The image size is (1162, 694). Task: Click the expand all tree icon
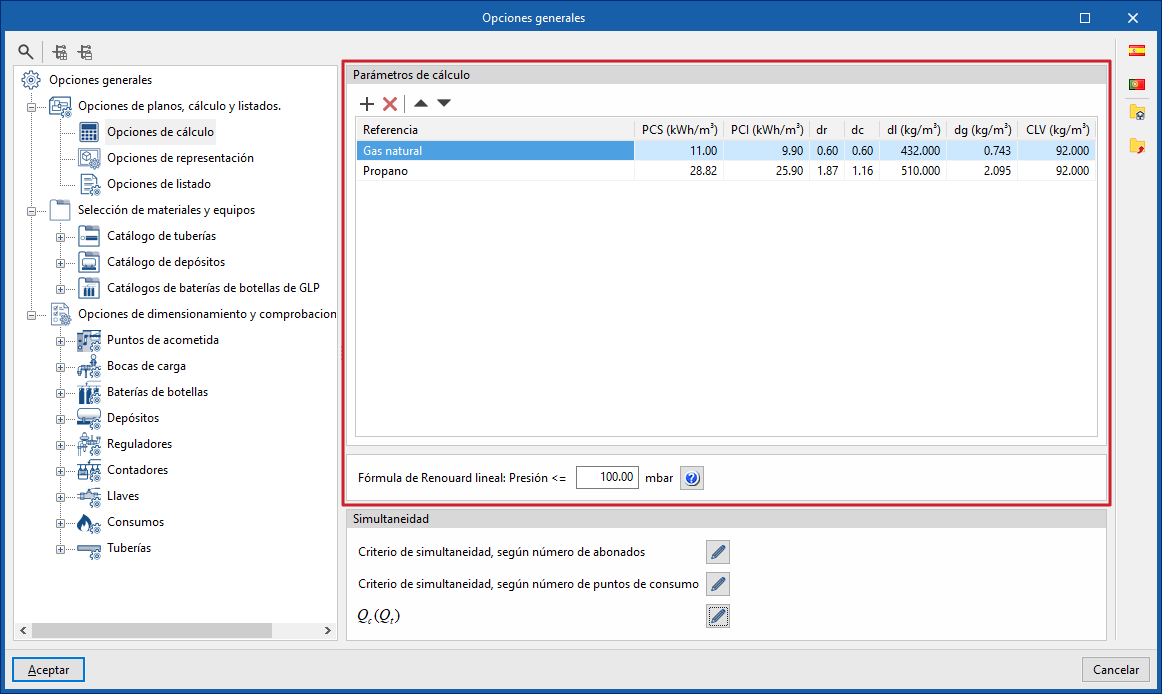pos(60,52)
